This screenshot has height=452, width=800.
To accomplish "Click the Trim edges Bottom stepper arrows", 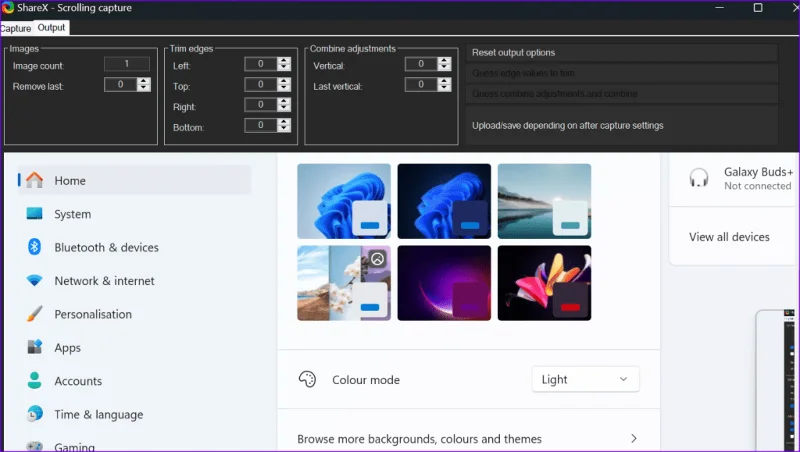I will [x=284, y=125].
